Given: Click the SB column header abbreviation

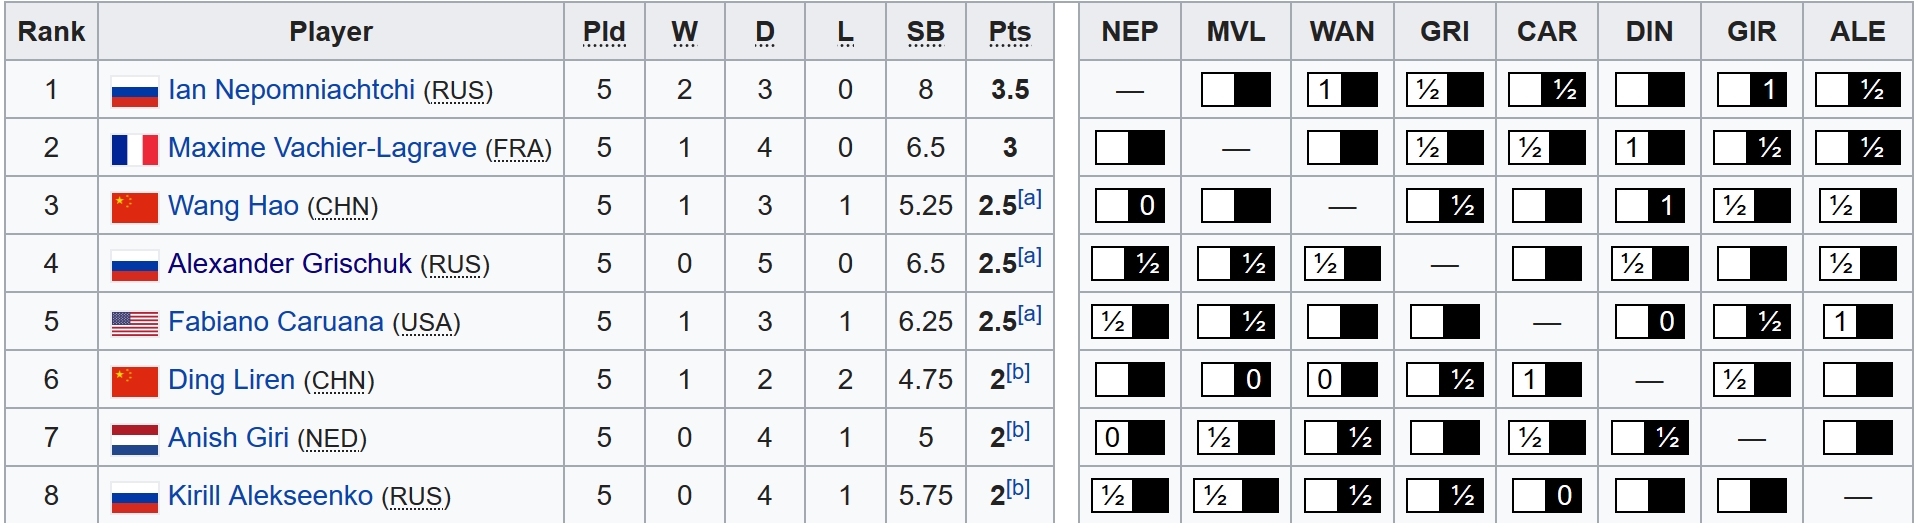Looking at the screenshot, I should (925, 32).
